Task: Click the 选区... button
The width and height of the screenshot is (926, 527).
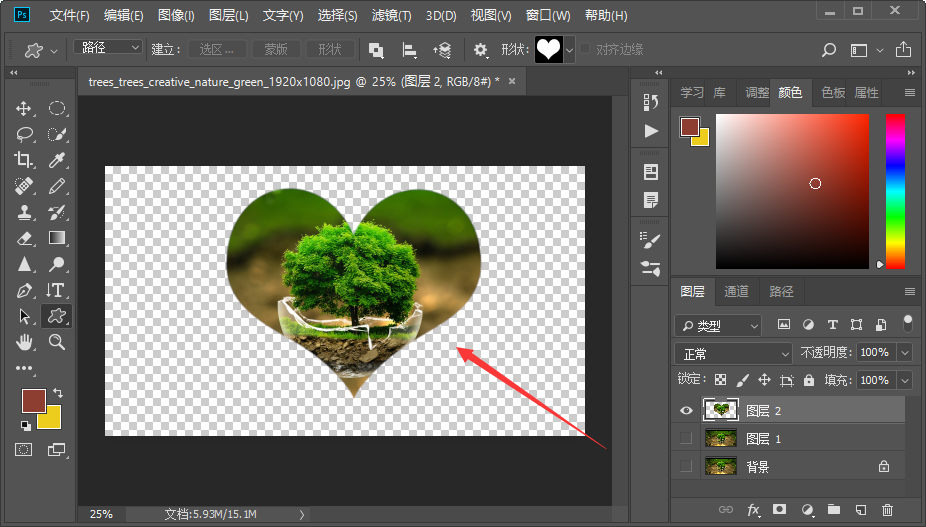Action: pos(216,49)
